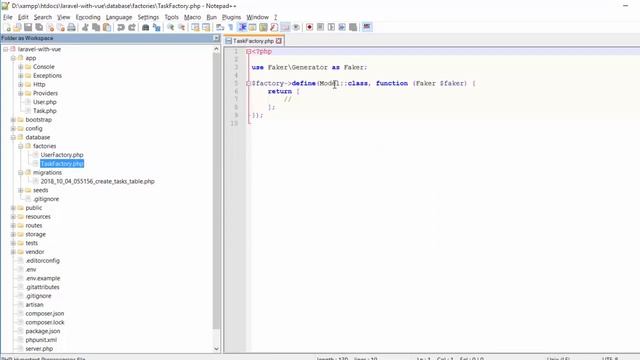This screenshot has height=360, width=640.
Task: Open Find with the binoculars icon
Action: pos(145,27)
